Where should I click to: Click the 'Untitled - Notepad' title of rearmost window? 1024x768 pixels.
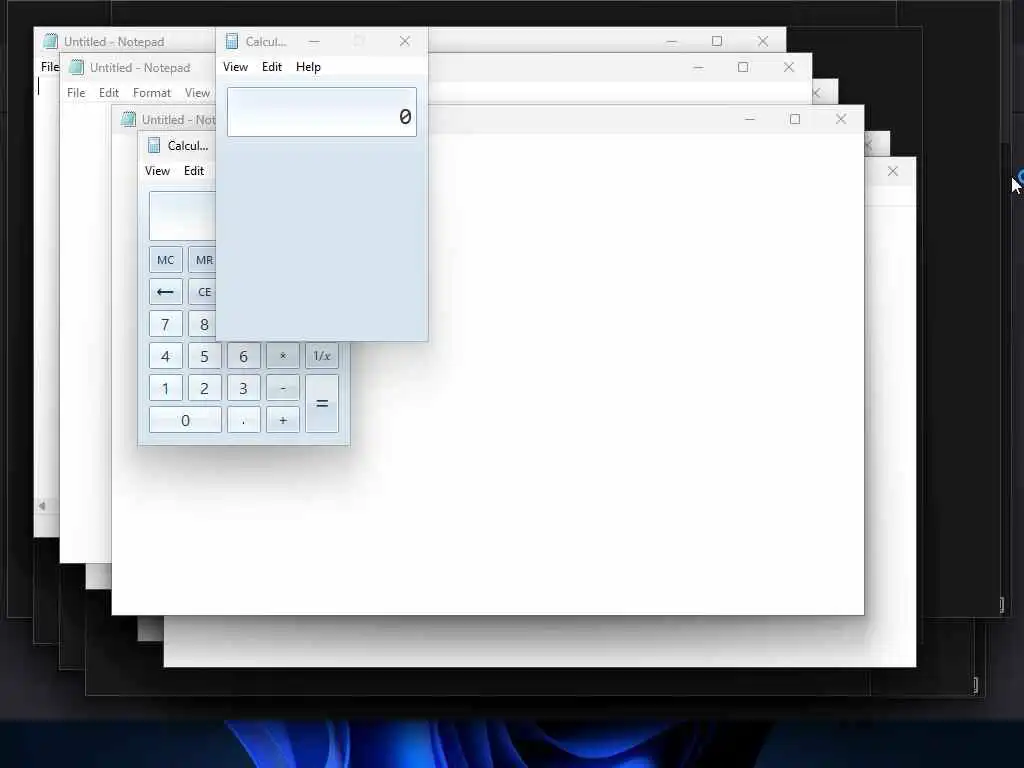[114, 41]
